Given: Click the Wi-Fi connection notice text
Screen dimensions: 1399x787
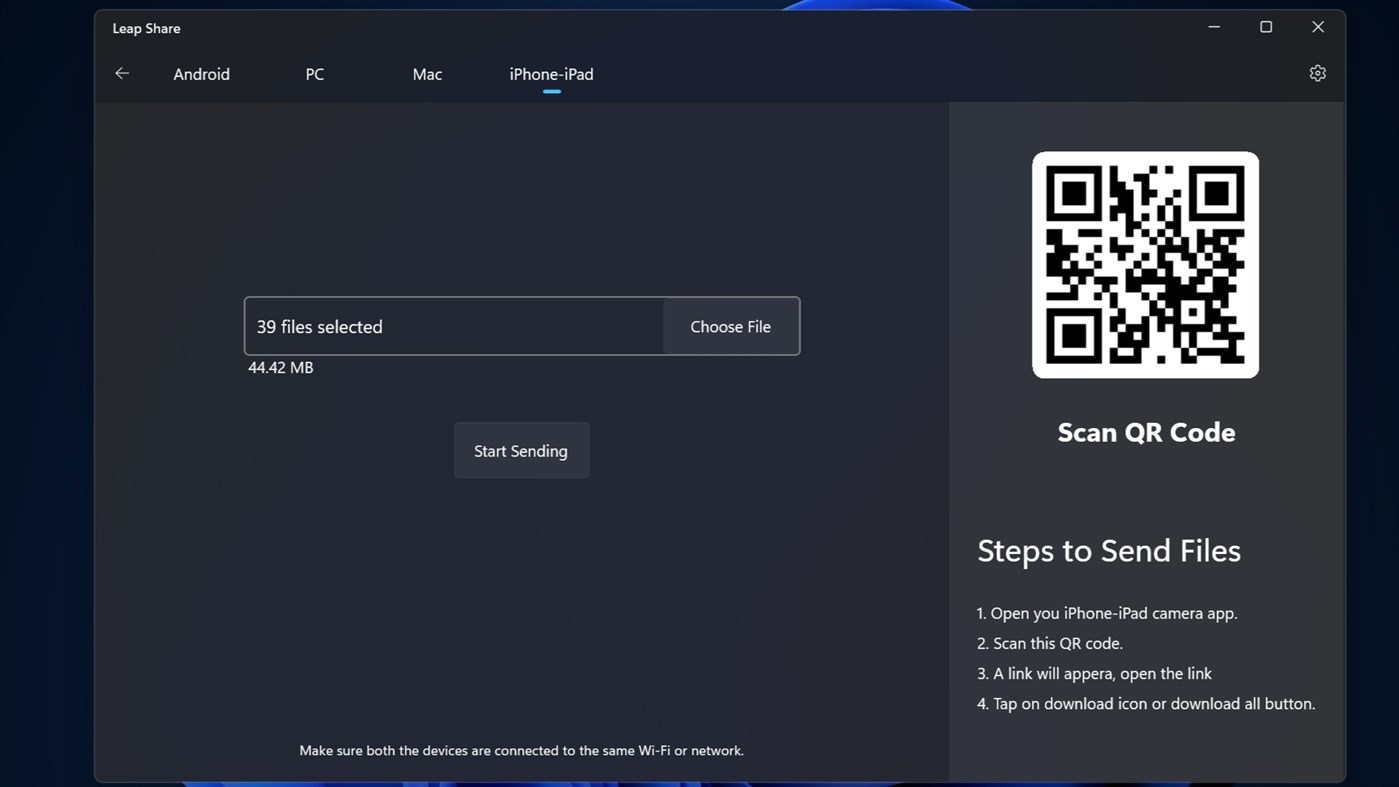Looking at the screenshot, I should pos(521,749).
